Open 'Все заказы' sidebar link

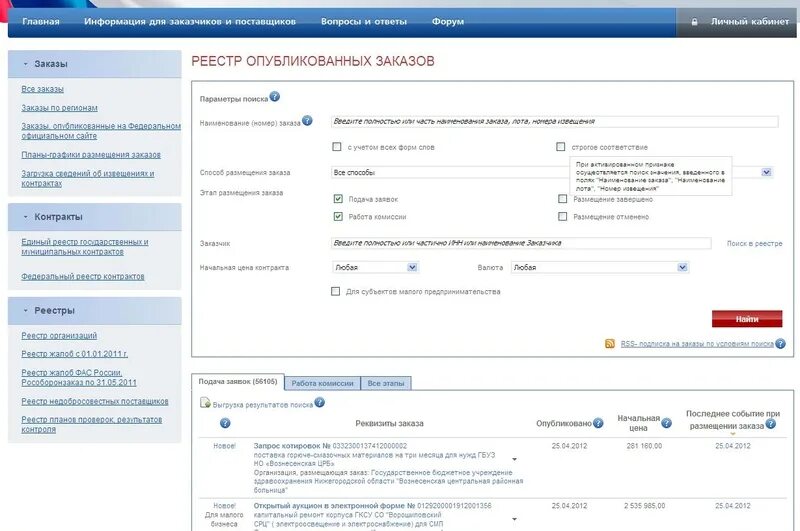pos(42,89)
